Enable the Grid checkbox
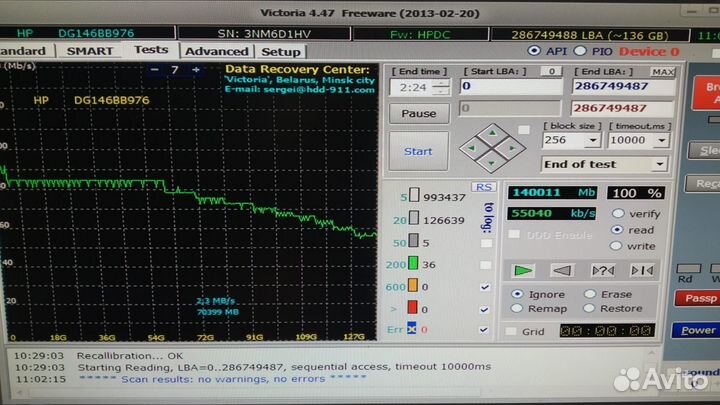720x405 pixels. coord(512,331)
